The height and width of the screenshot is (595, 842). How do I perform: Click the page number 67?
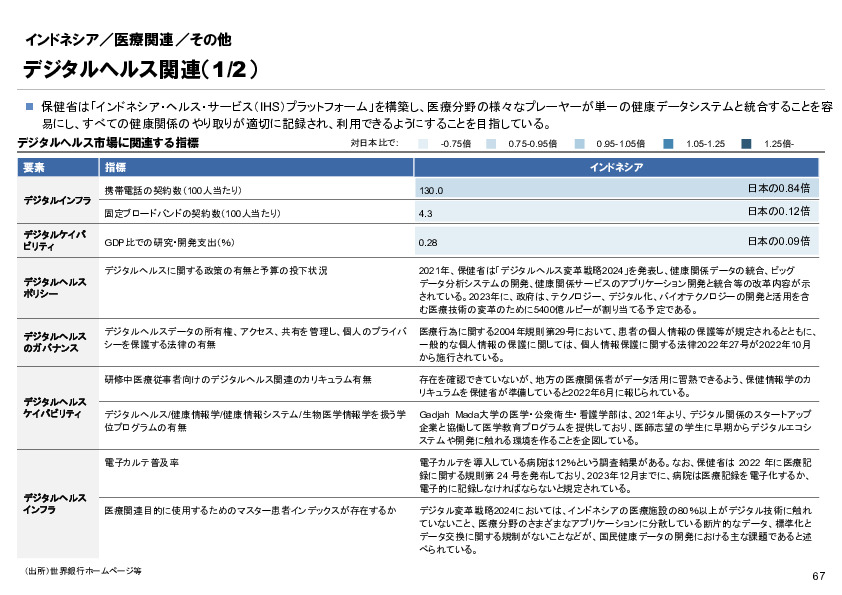coord(818,574)
